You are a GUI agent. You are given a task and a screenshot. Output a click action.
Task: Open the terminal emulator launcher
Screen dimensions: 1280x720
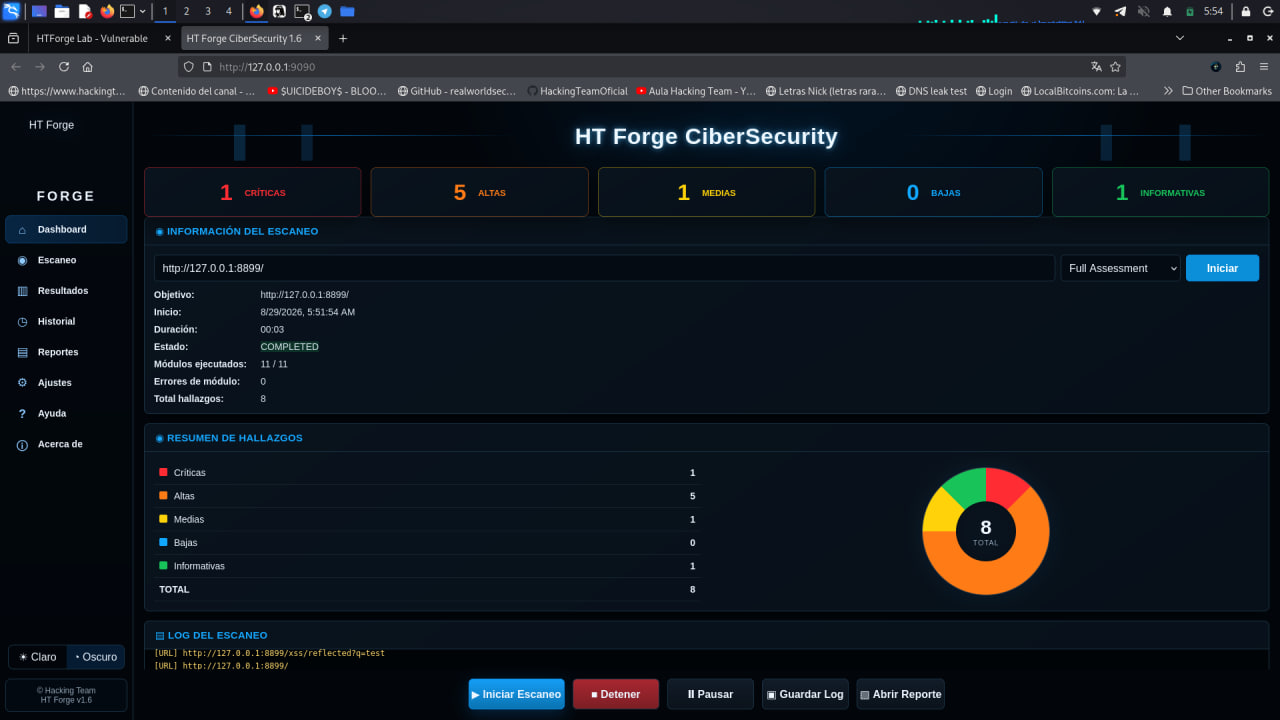127,11
